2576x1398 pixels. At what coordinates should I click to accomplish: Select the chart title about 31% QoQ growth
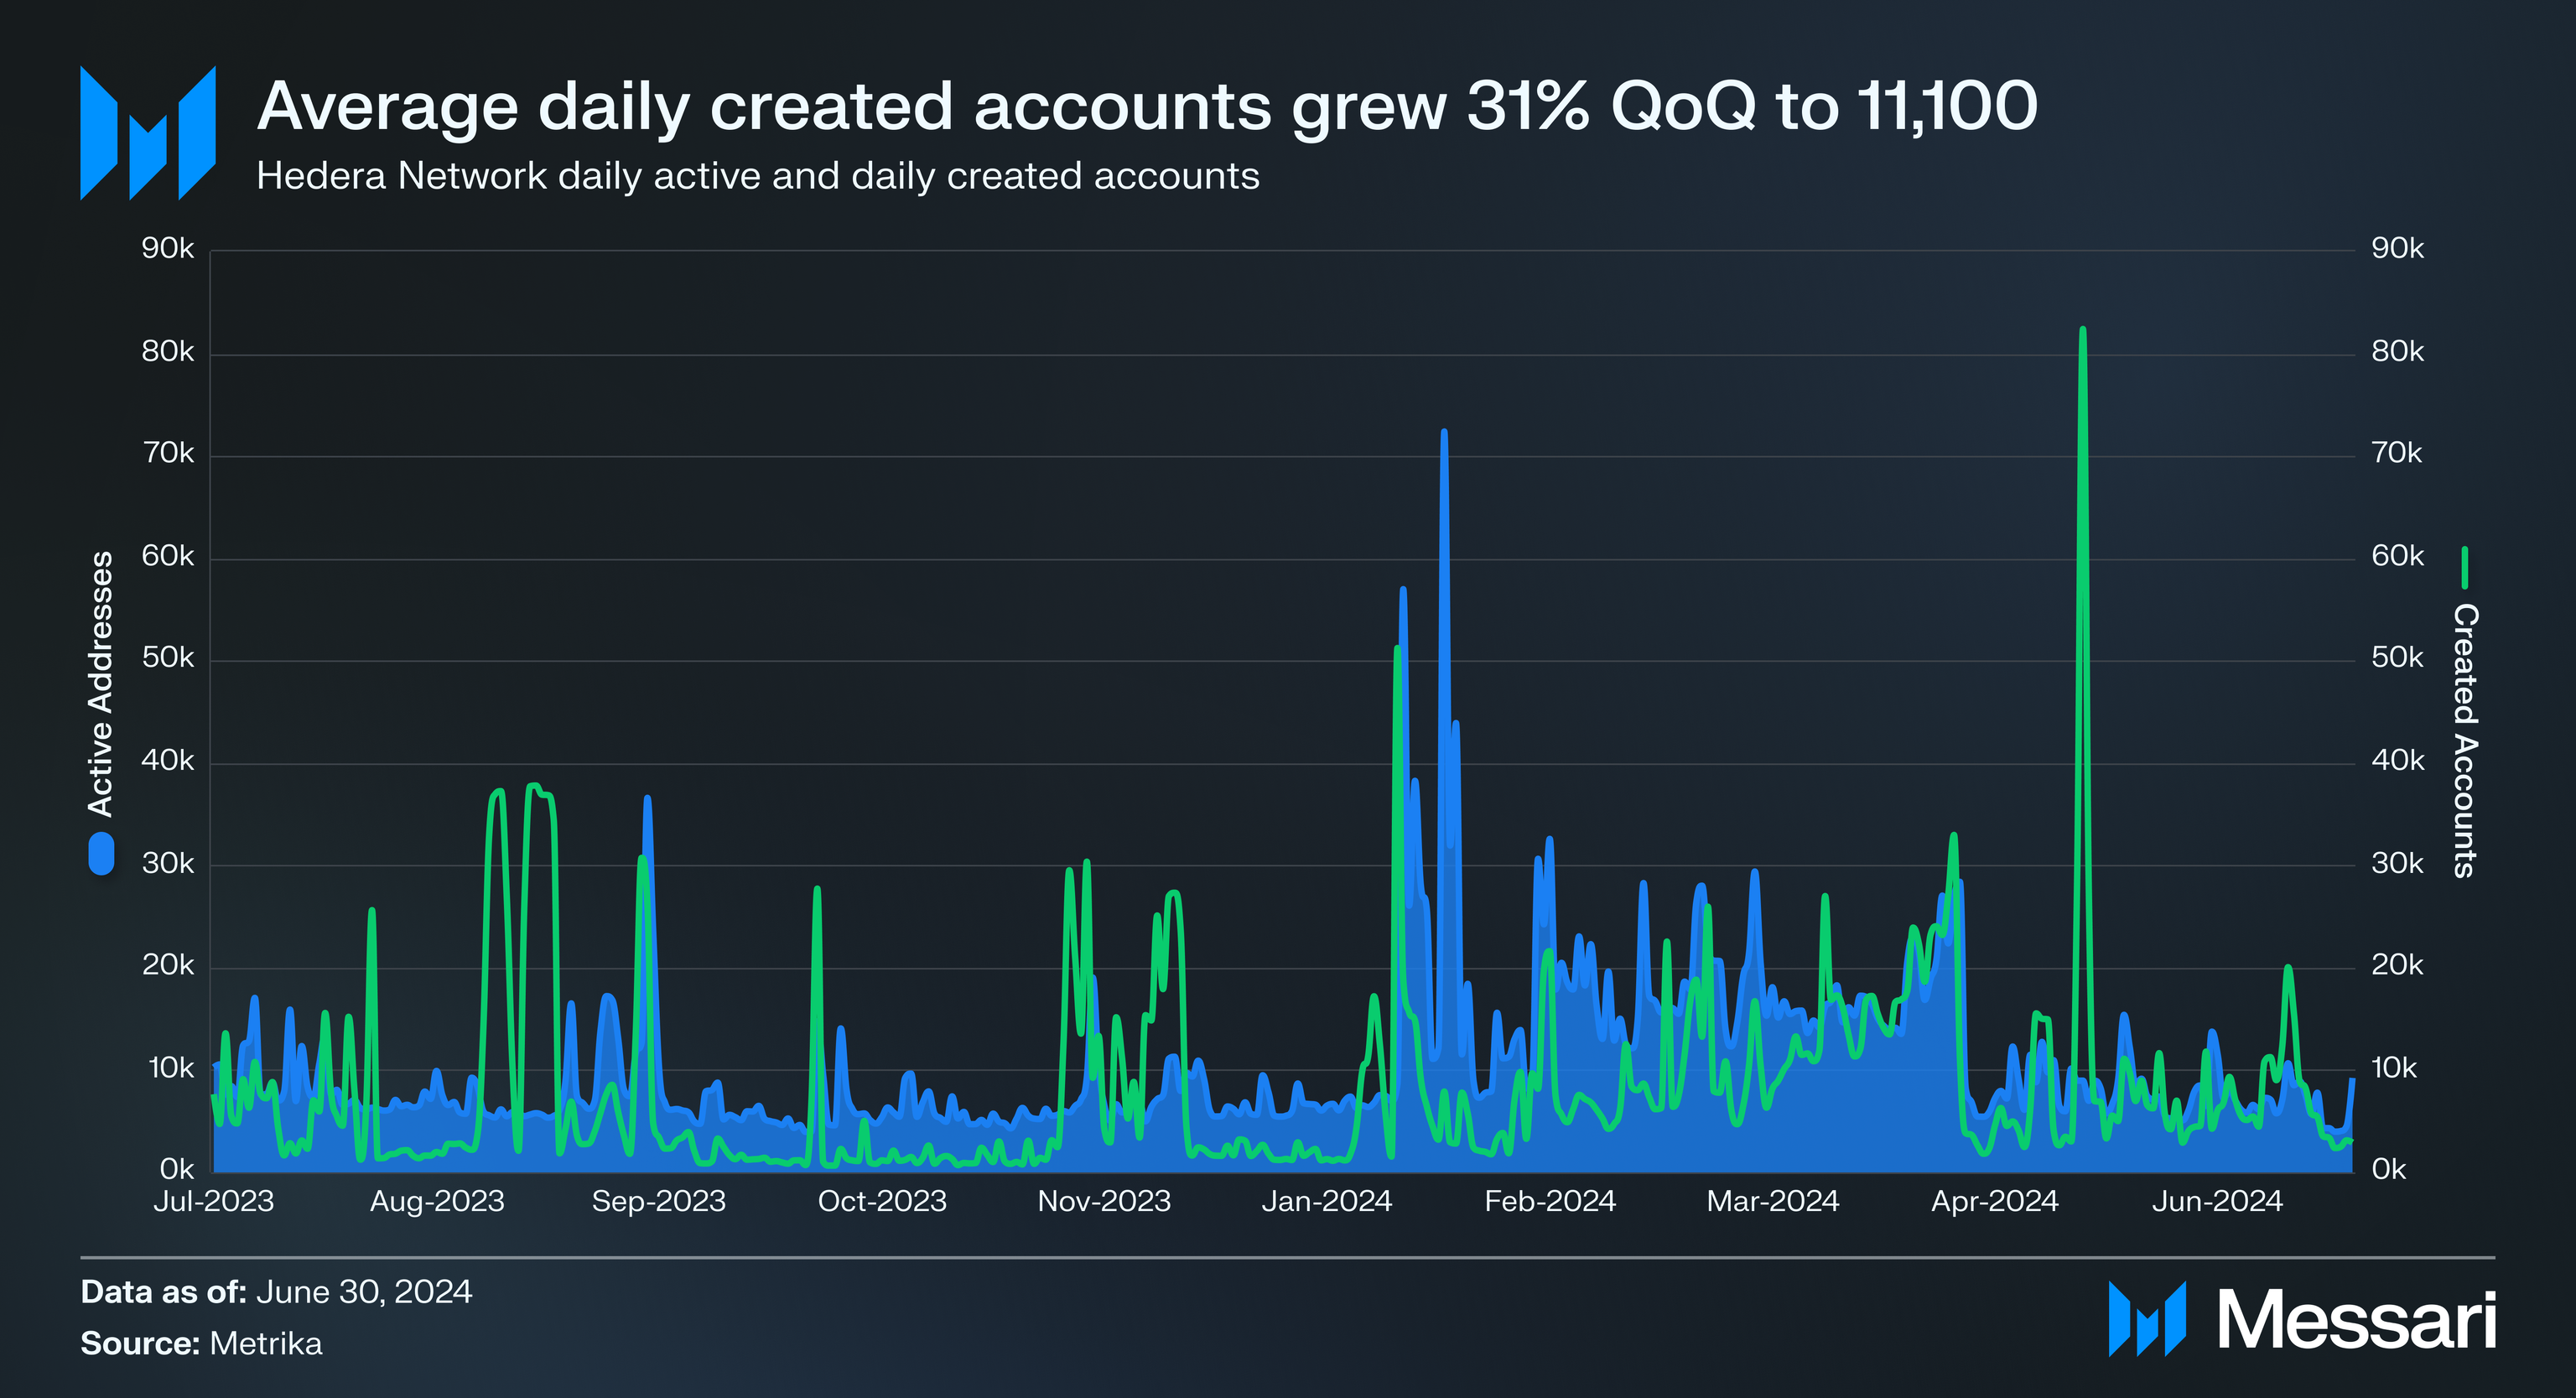coord(1146,106)
